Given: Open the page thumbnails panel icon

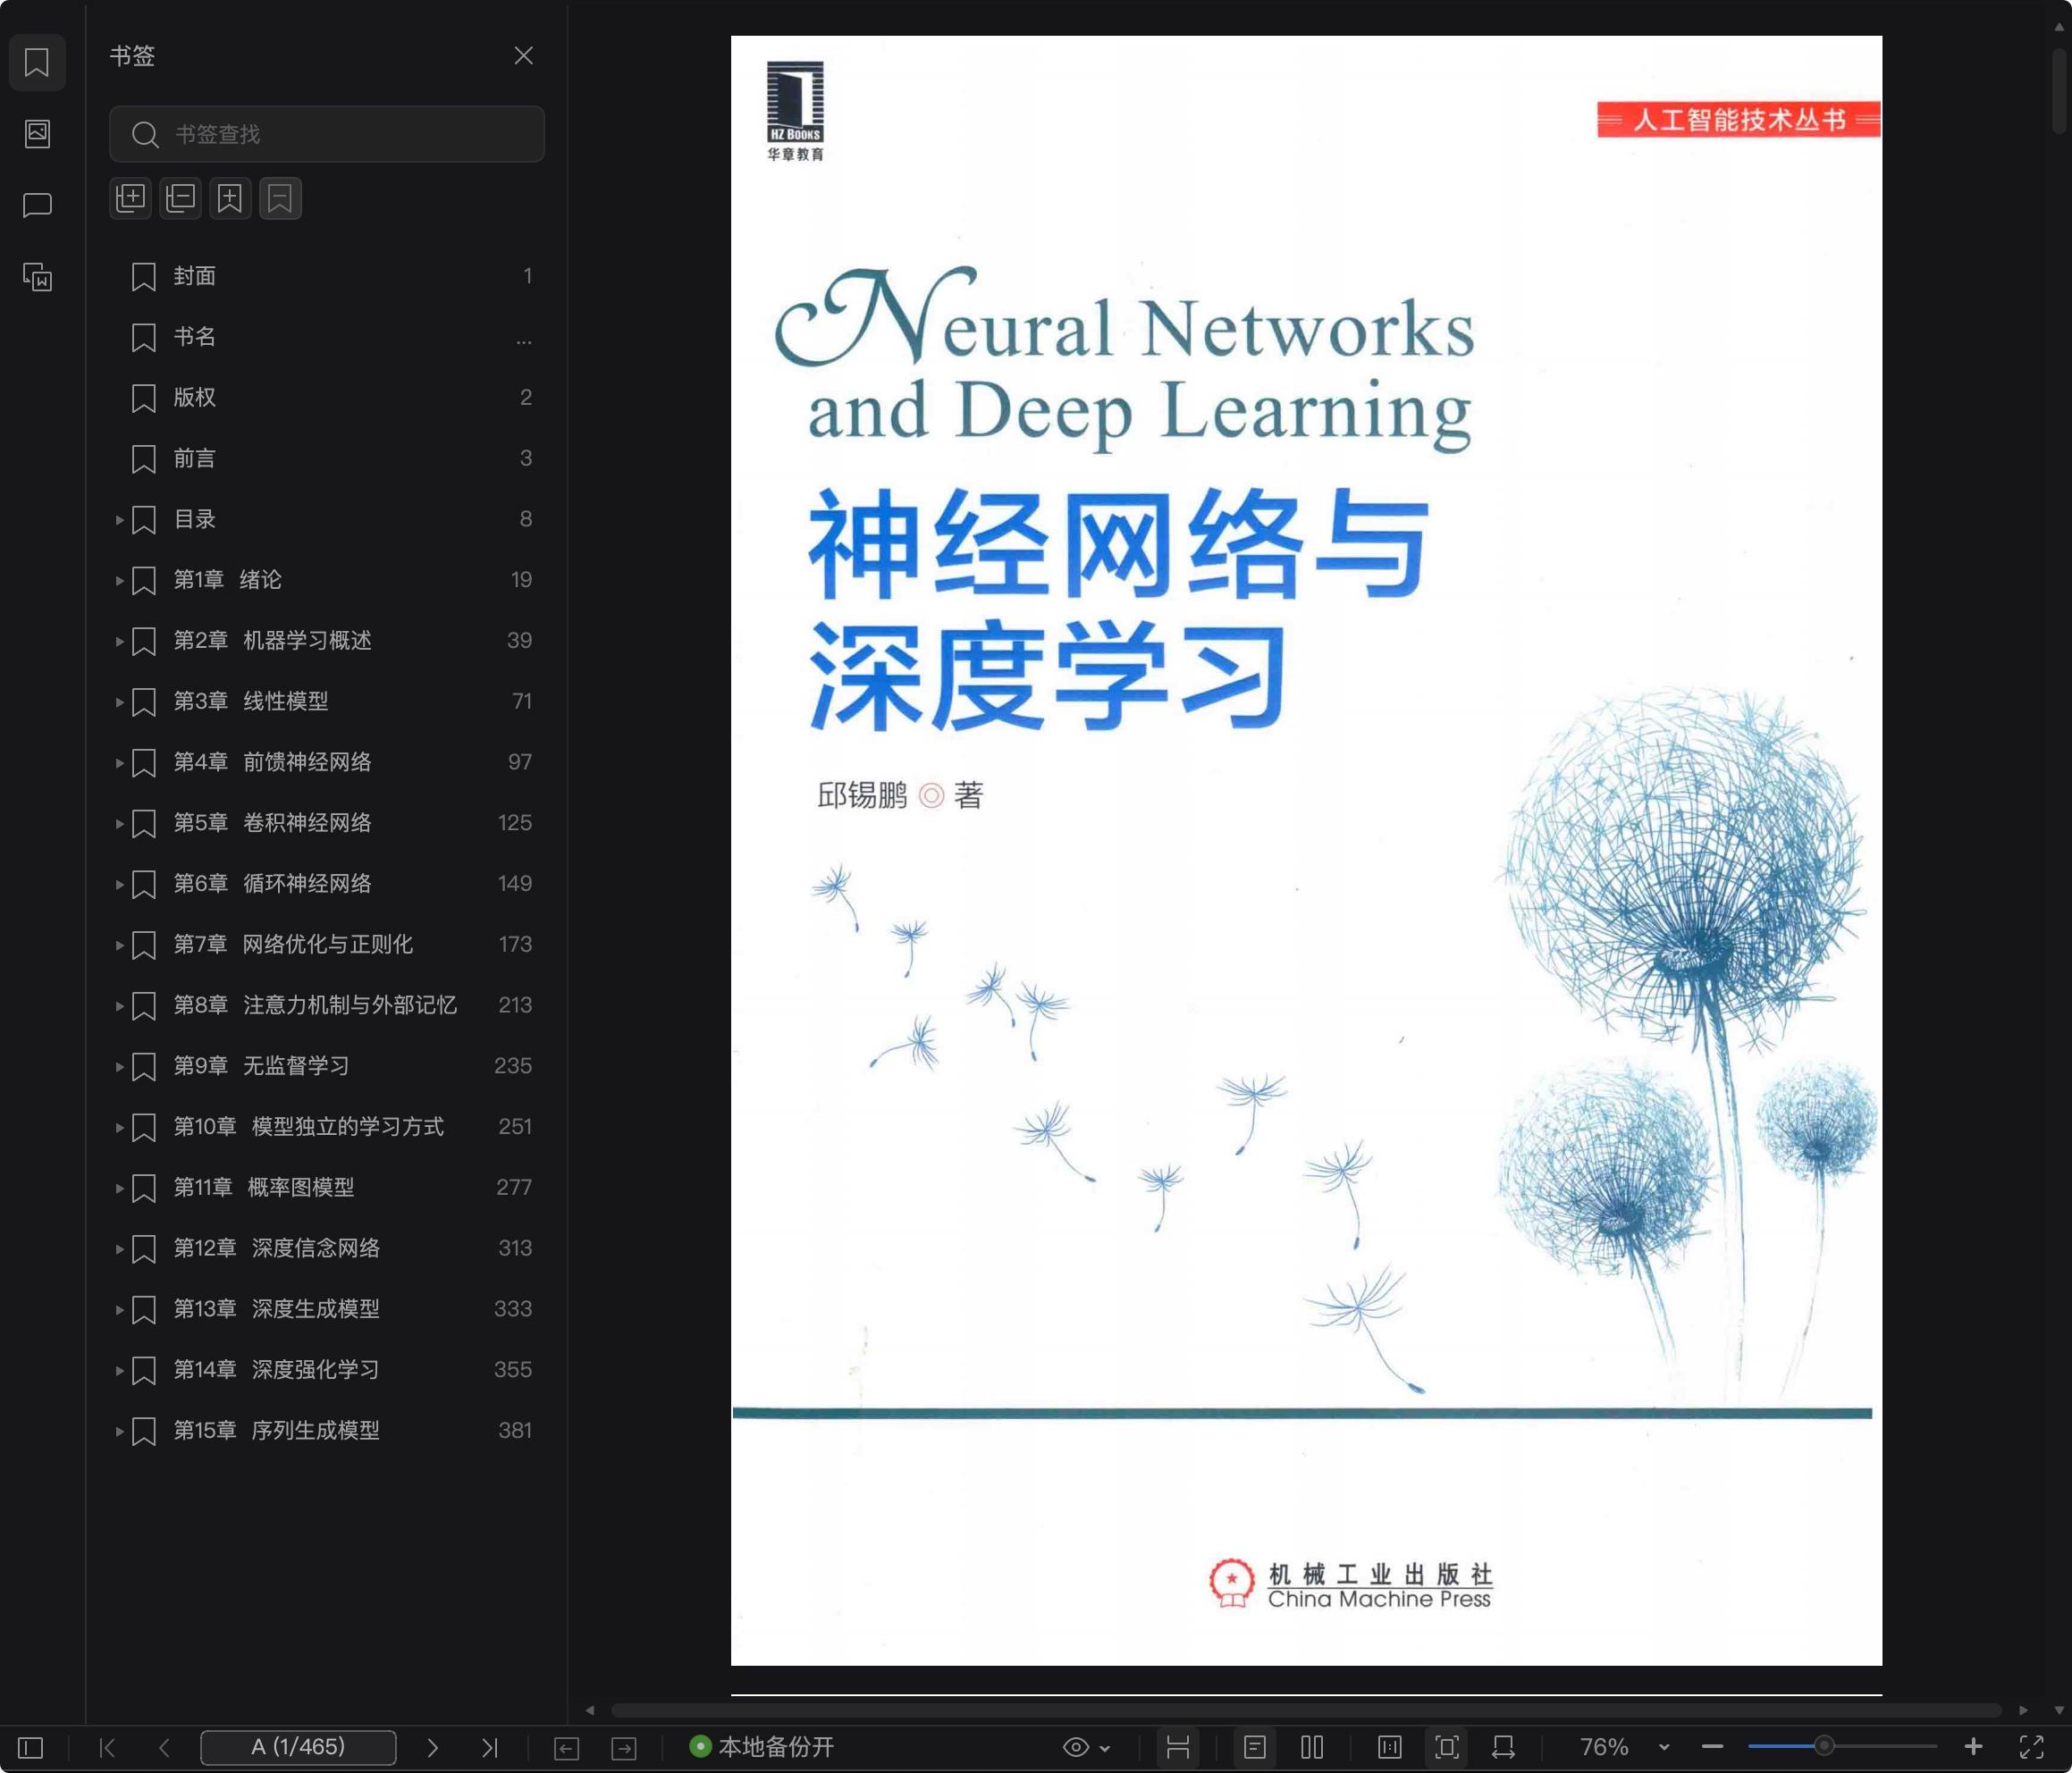Looking at the screenshot, I should point(37,133).
